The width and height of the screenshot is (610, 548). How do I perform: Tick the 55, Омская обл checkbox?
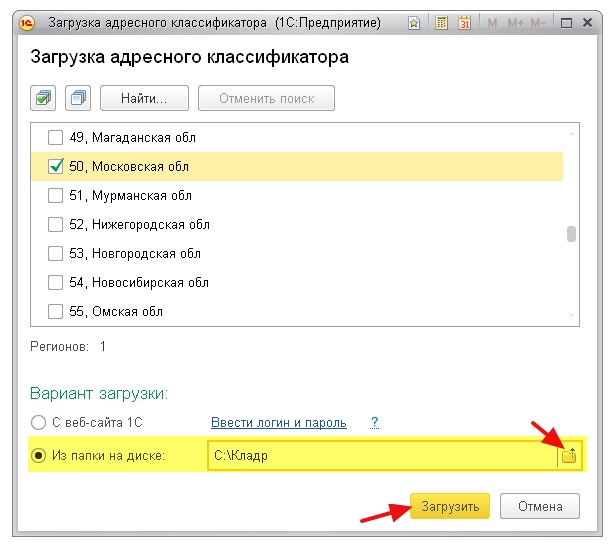click(55, 312)
